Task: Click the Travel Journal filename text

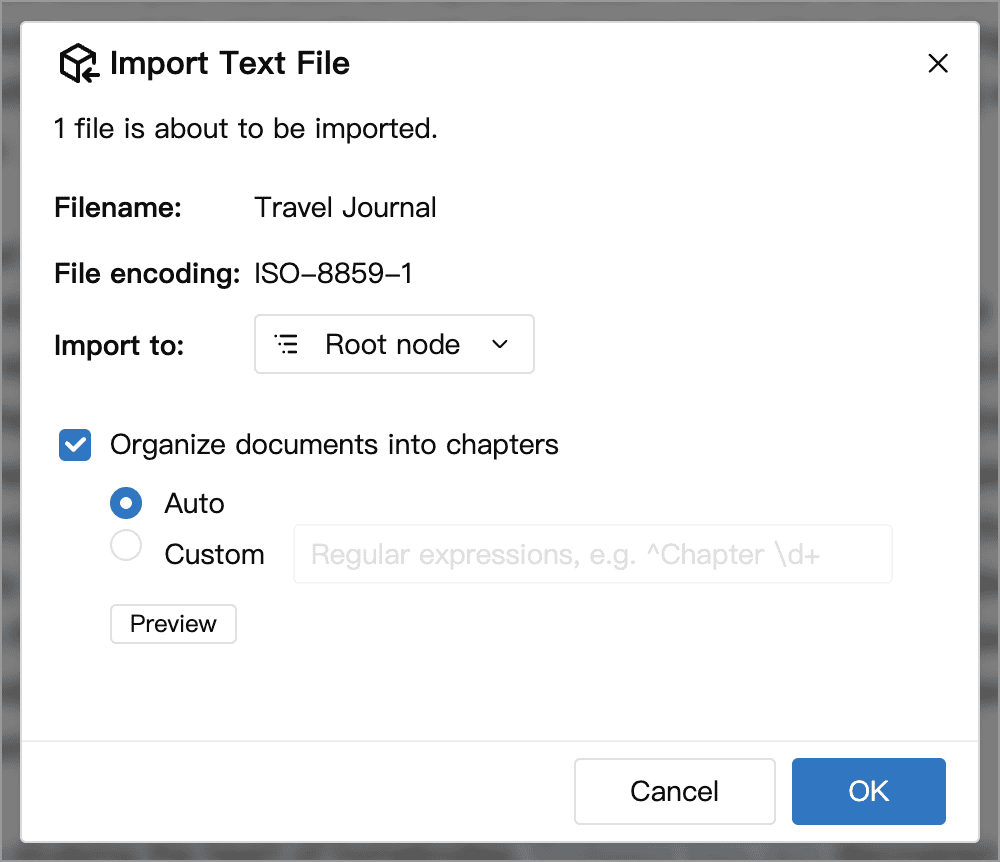Action: tap(345, 208)
